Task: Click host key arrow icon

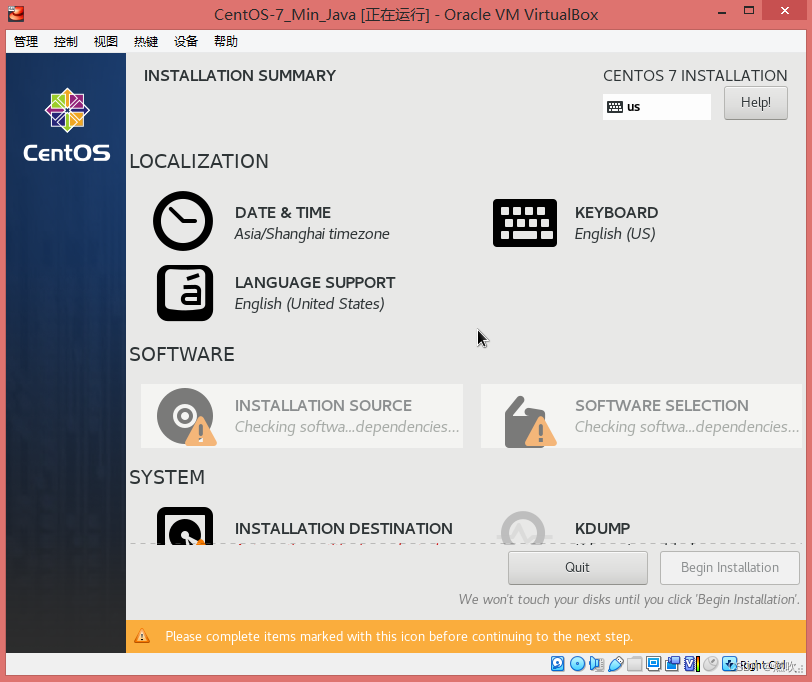Action: [x=730, y=663]
